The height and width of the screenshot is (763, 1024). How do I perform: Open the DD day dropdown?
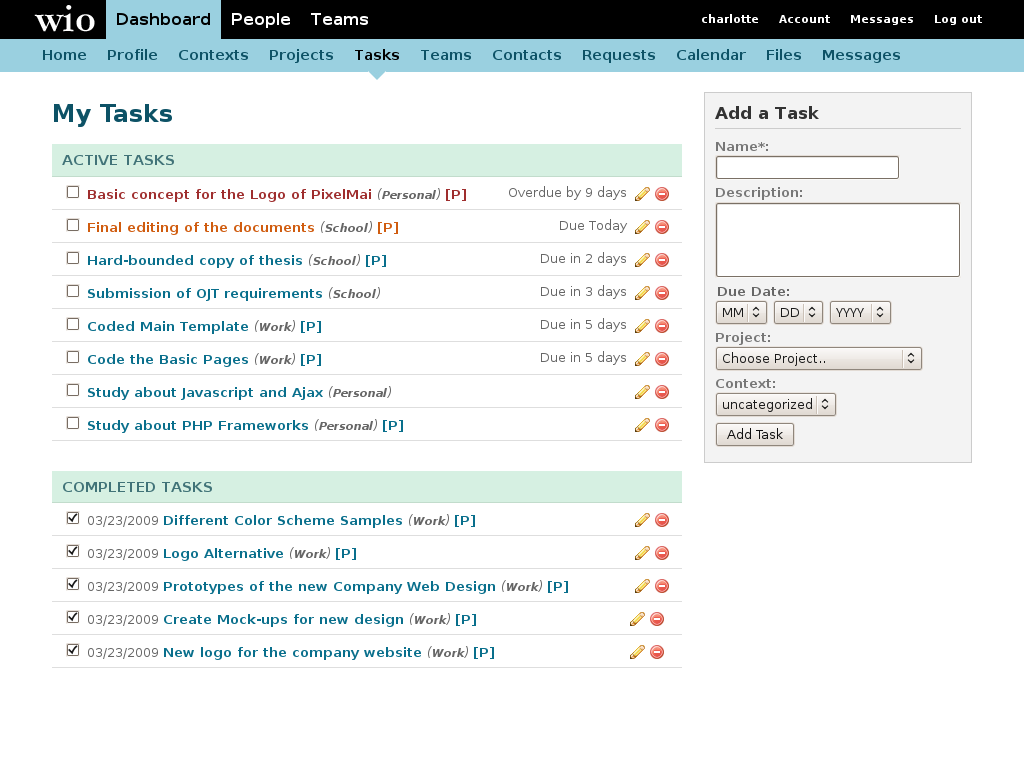pyautogui.click(x=798, y=312)
